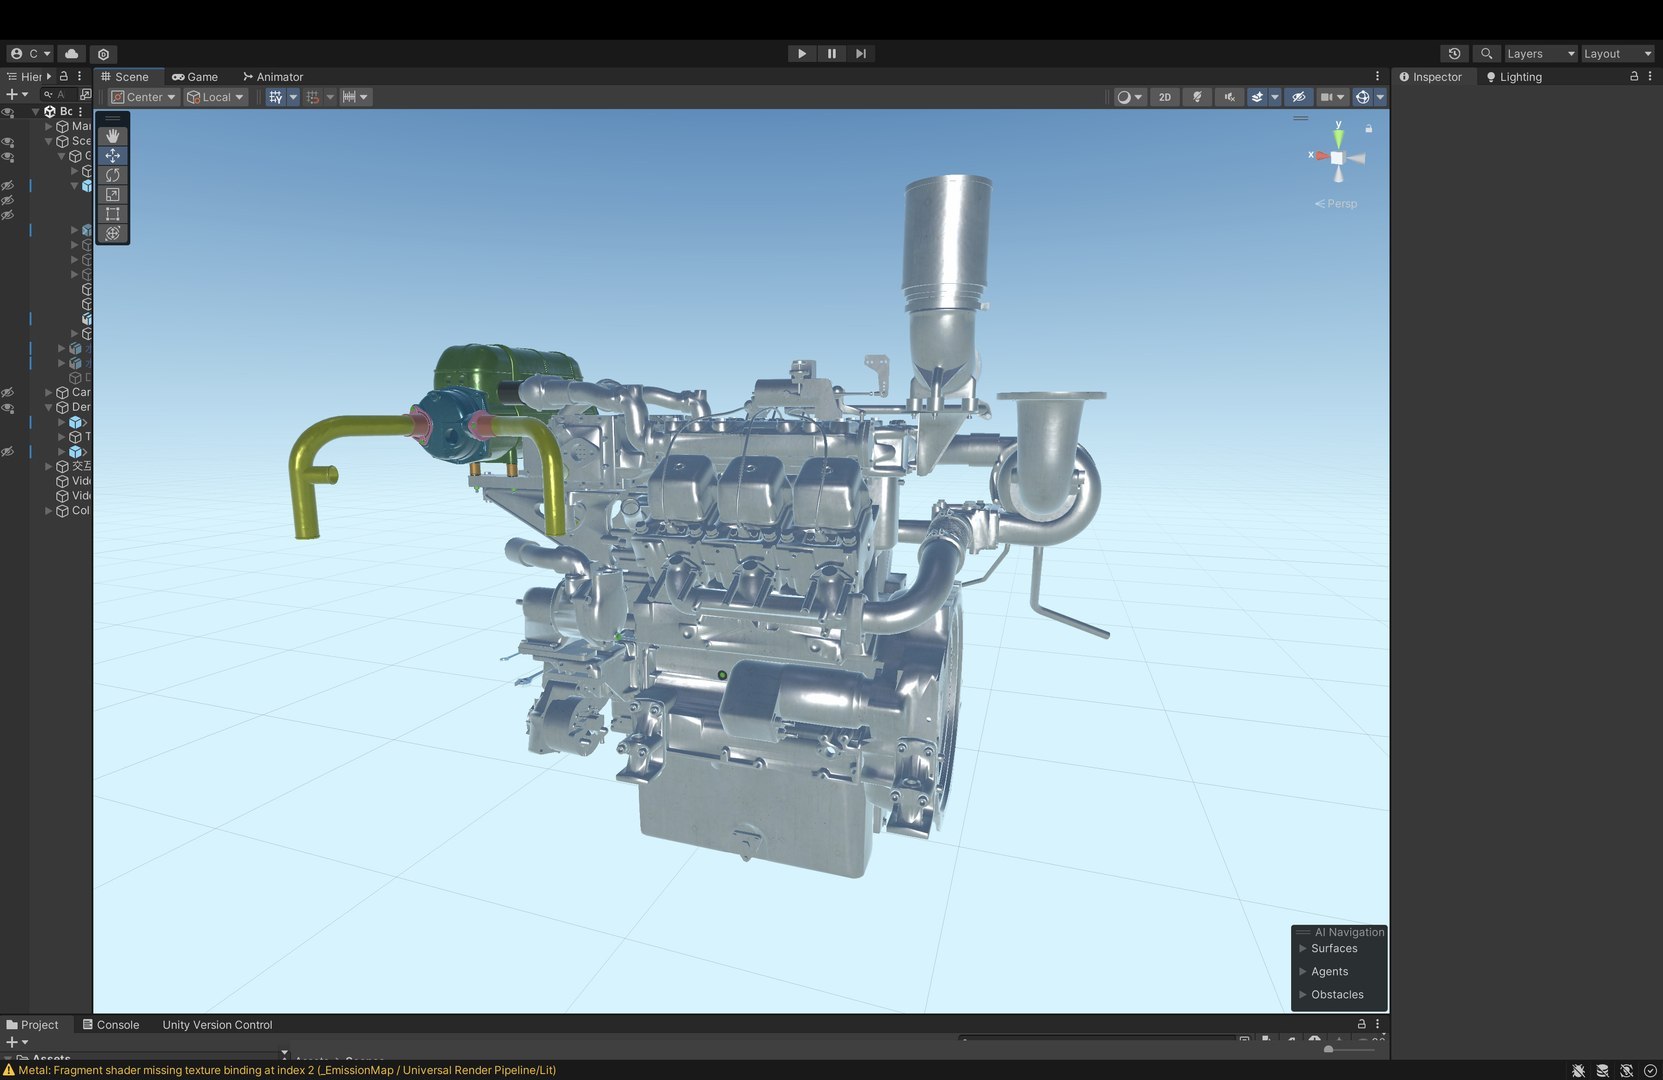Toggle visibility eye for Car object
The height and width of the screenshot is (1080, 1663).
[8, 392]
